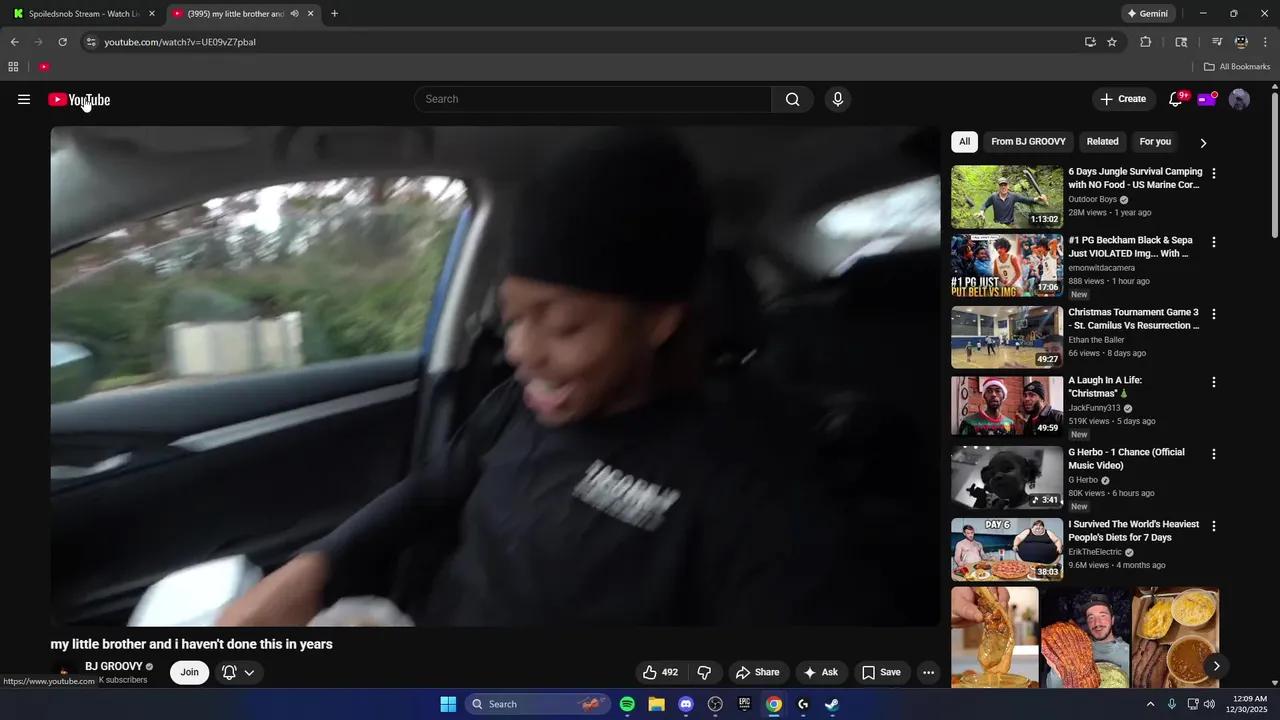The height and width of the screenshot is (720, 1280).
Task: Save the video to a playlist
Action: [882, 672]
